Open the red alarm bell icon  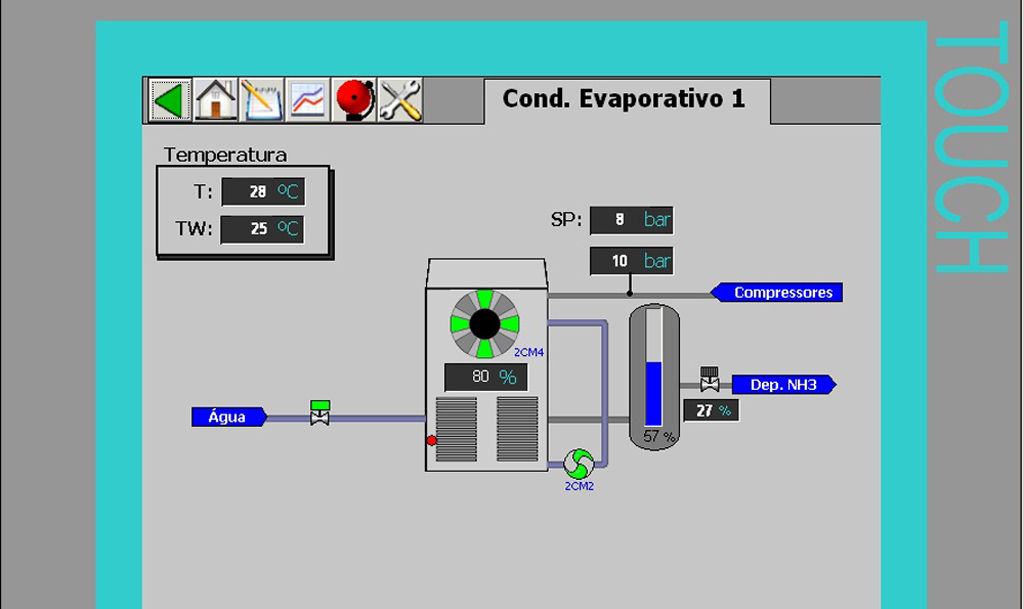[x=354, y=100]
